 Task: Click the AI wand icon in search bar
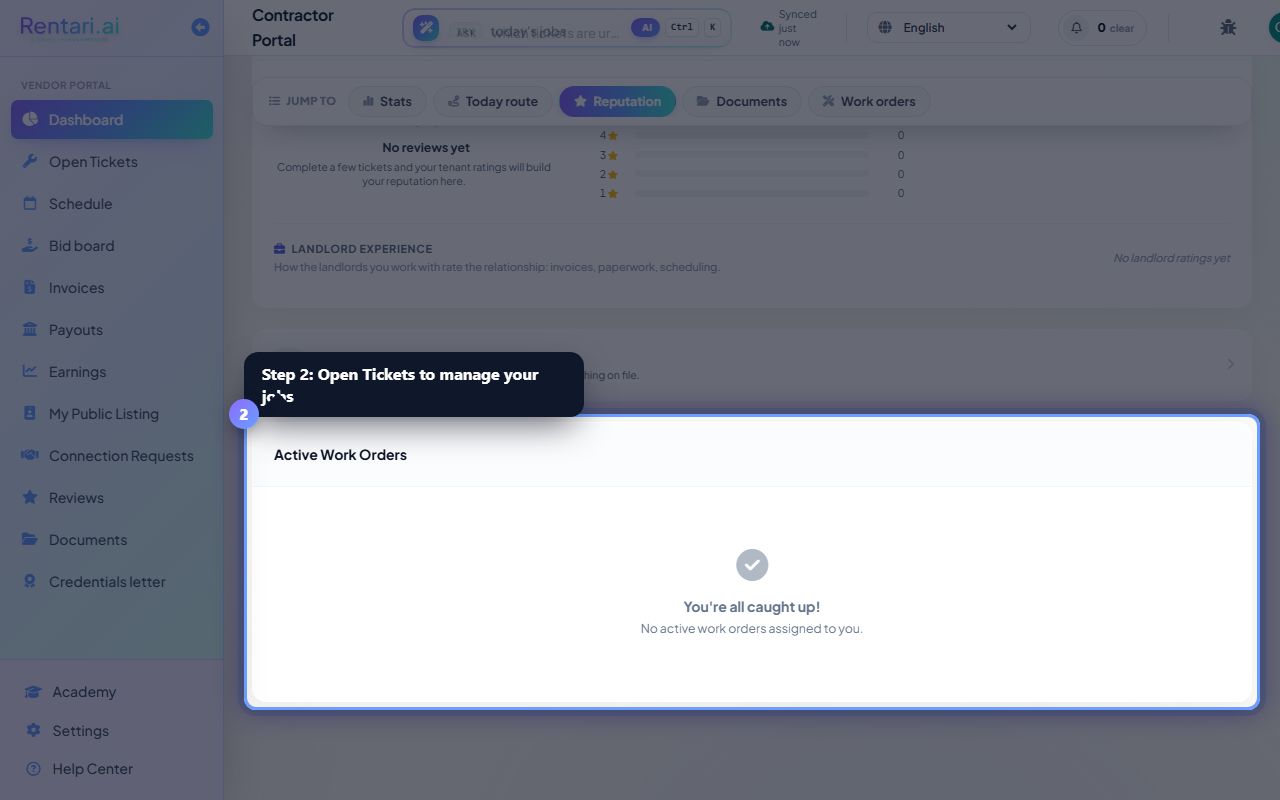[426, 28]
